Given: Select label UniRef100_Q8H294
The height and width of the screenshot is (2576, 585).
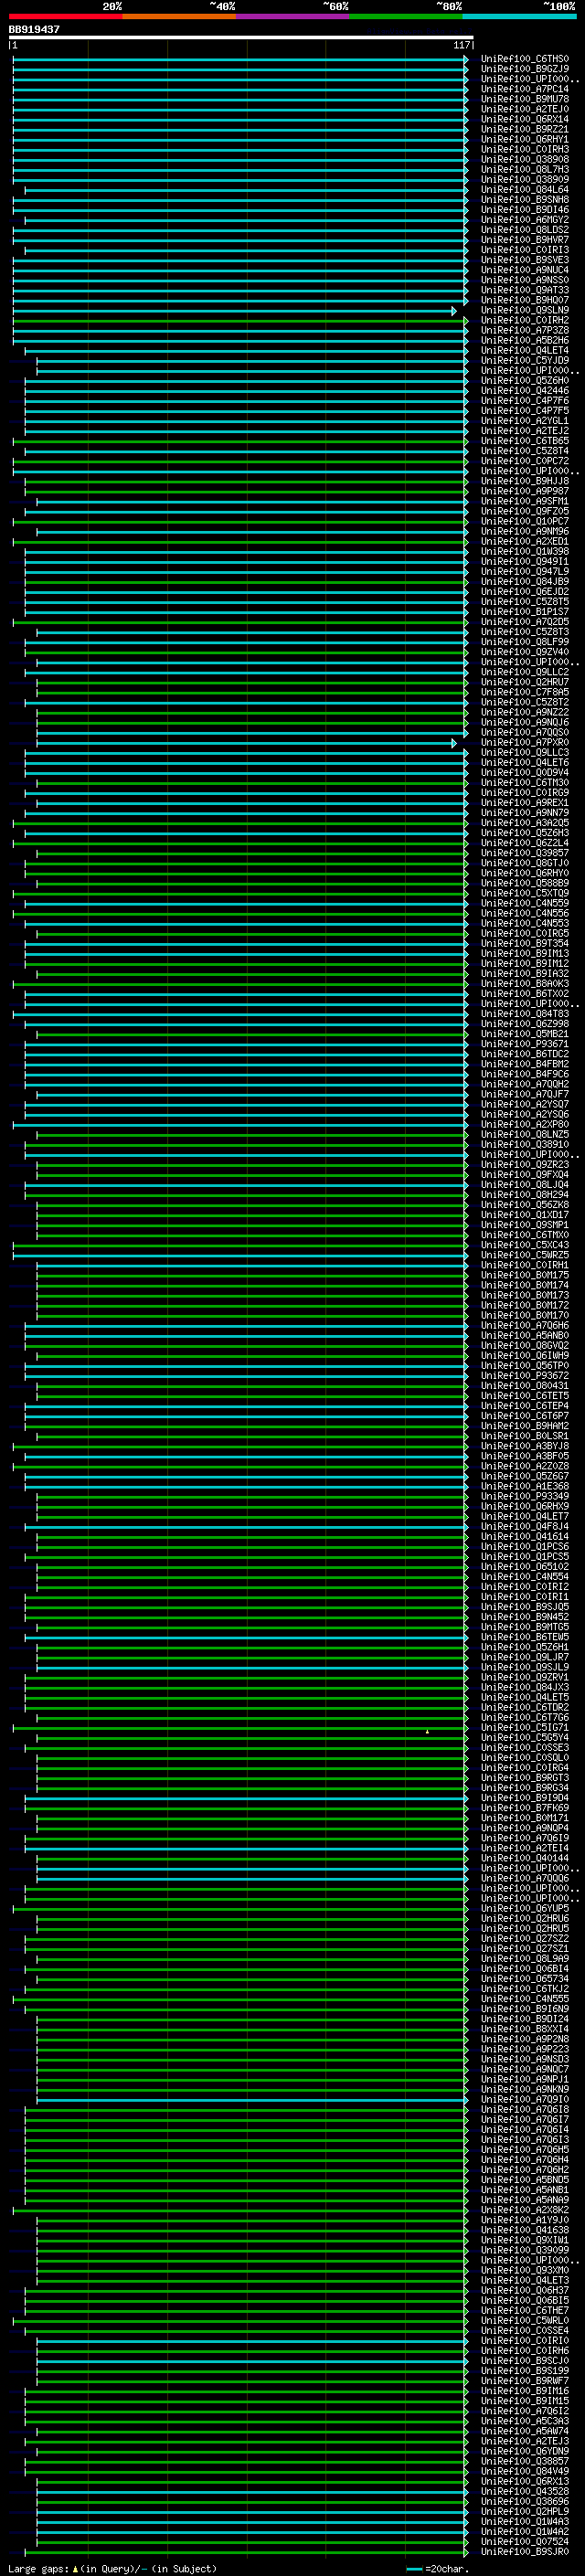Looking at the screenshot, I should [525, 1195].
